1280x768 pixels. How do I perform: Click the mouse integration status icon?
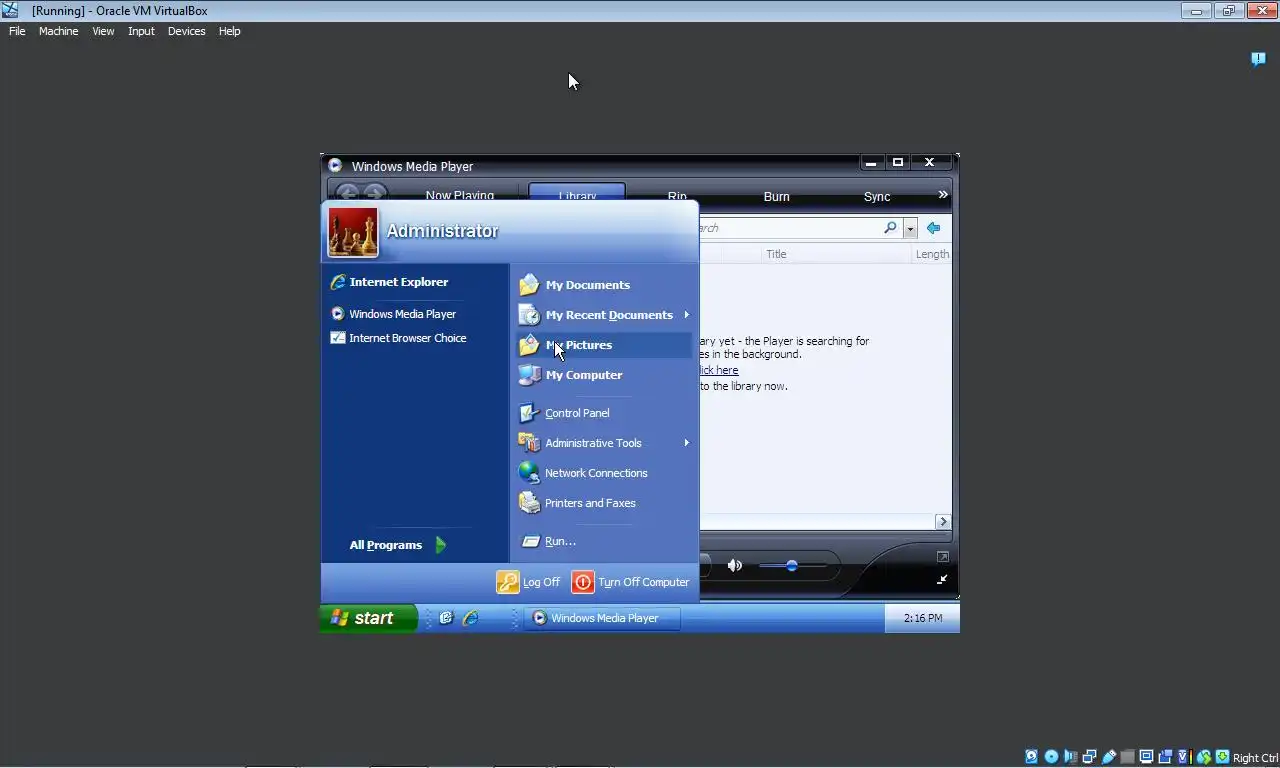pos(1204,757)
